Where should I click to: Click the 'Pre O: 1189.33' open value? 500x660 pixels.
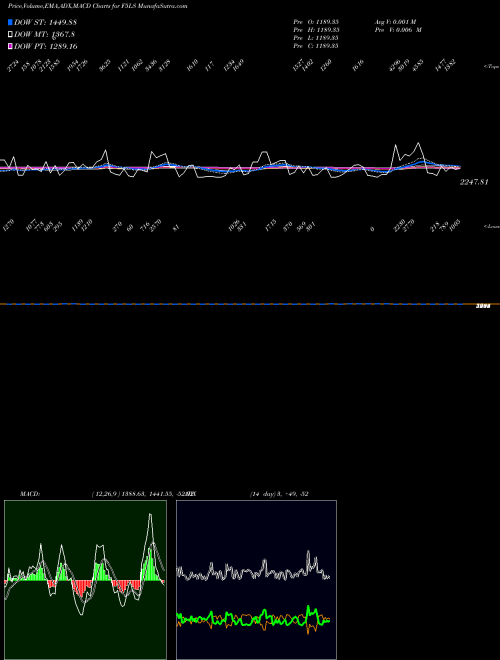coord(316,22)
